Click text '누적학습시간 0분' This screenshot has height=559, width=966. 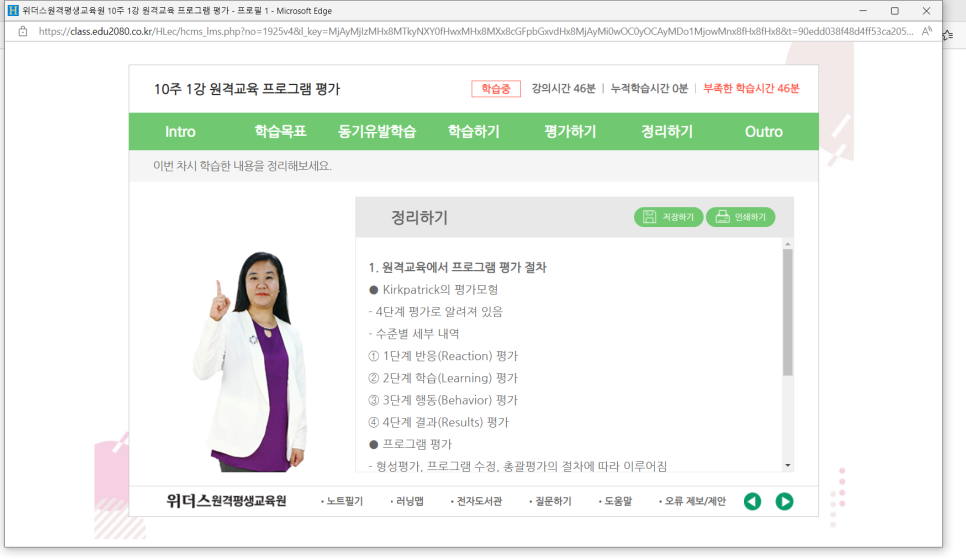(649, 89)
